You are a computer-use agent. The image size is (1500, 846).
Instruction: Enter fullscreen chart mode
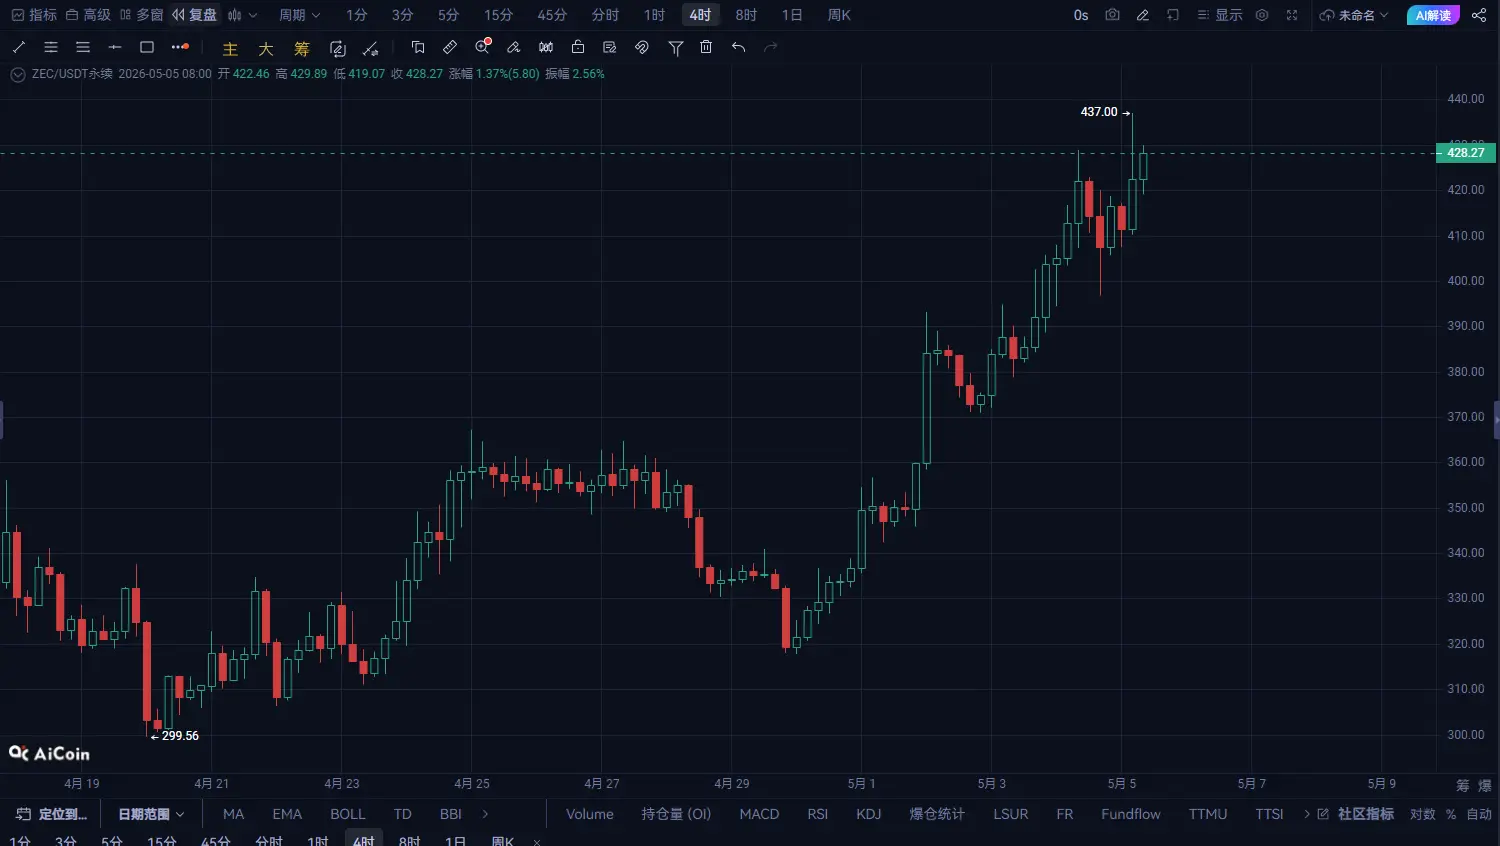coord(1292,15)
